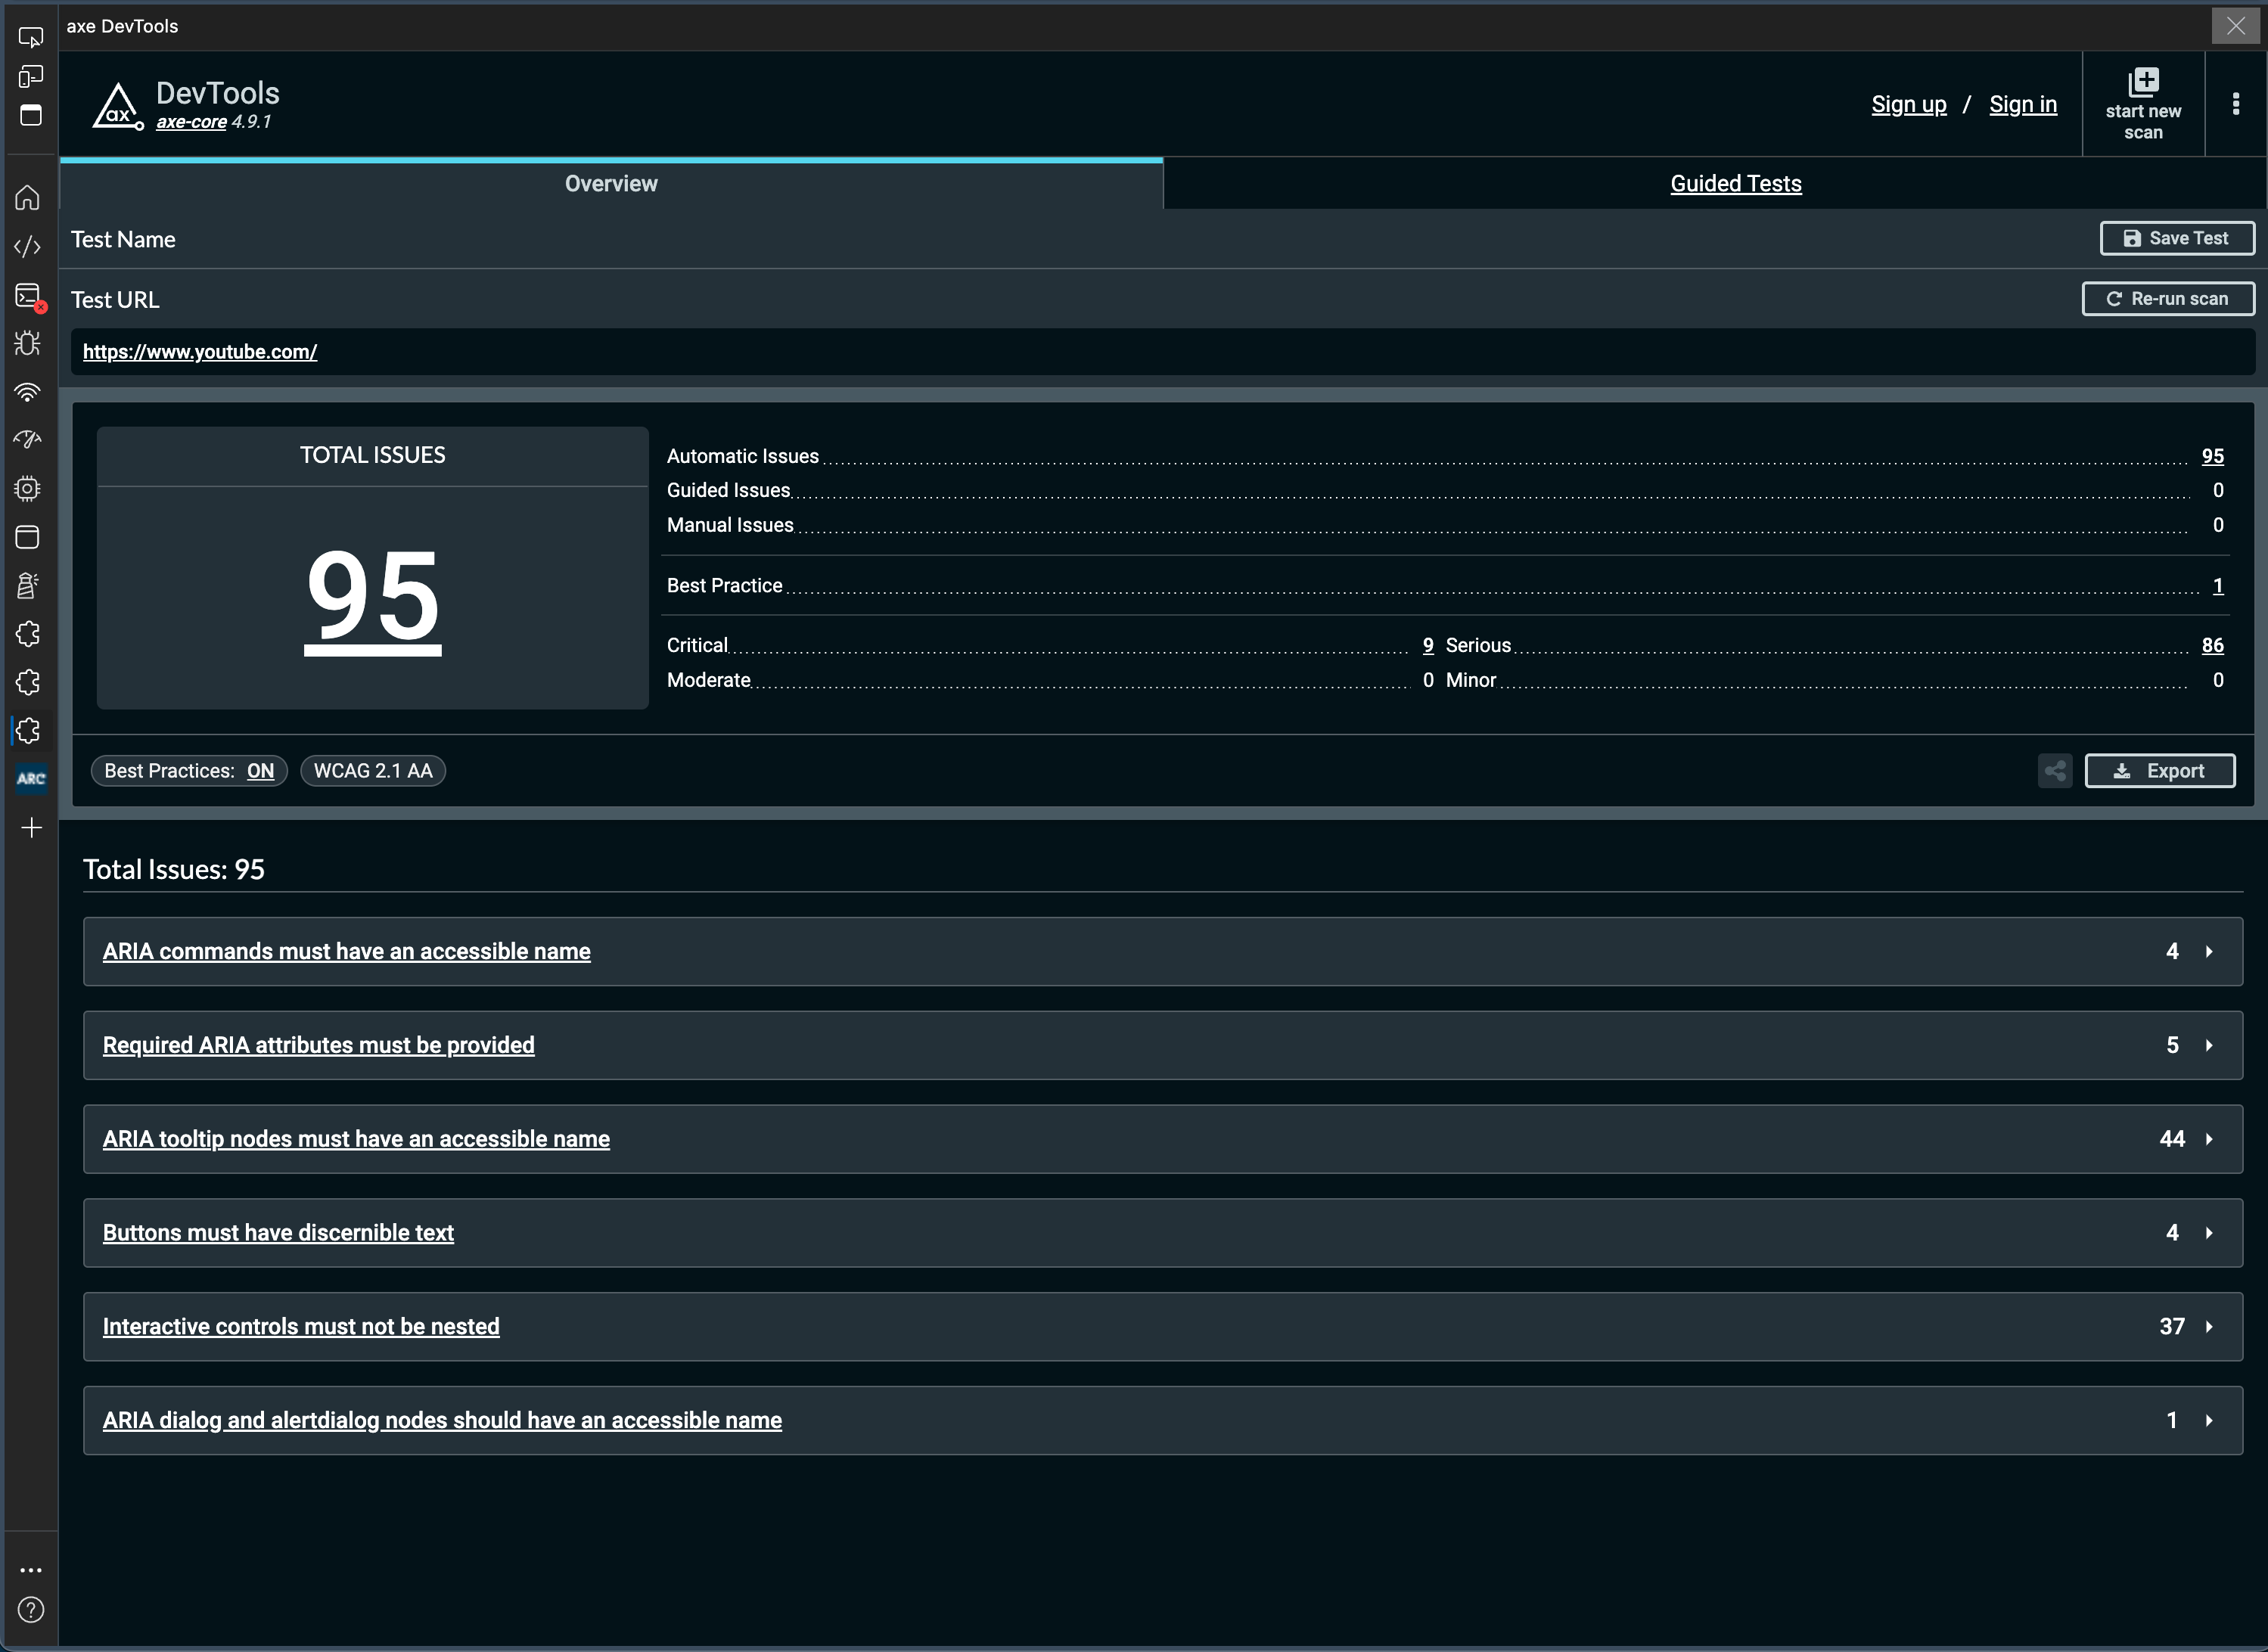Expand the ARIA dialog alertdialog issue arrow

coord(2209,1421)
